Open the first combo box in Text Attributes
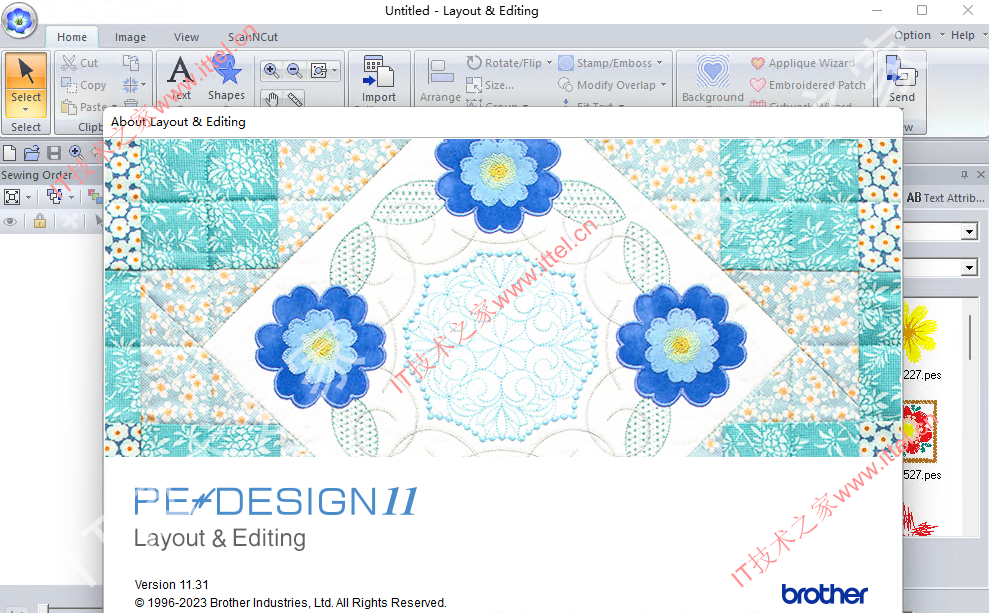Screen dimensions: 989x613 (x=969, y=232)
